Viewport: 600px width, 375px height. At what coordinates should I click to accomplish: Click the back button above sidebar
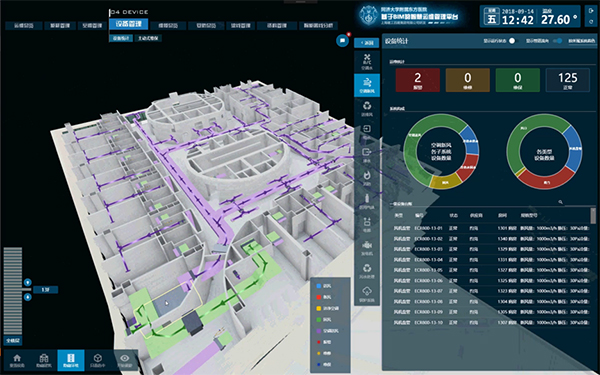click(367, 42)
